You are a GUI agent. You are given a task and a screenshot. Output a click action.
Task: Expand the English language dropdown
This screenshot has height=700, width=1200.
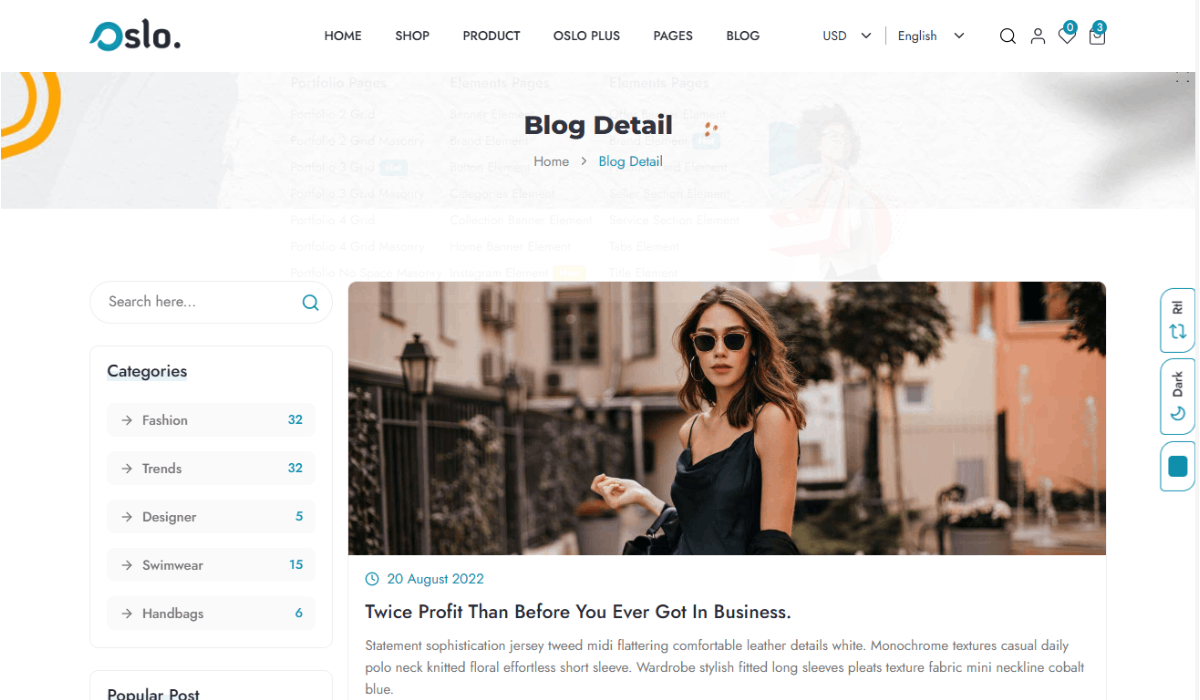(x=931, y=36)
